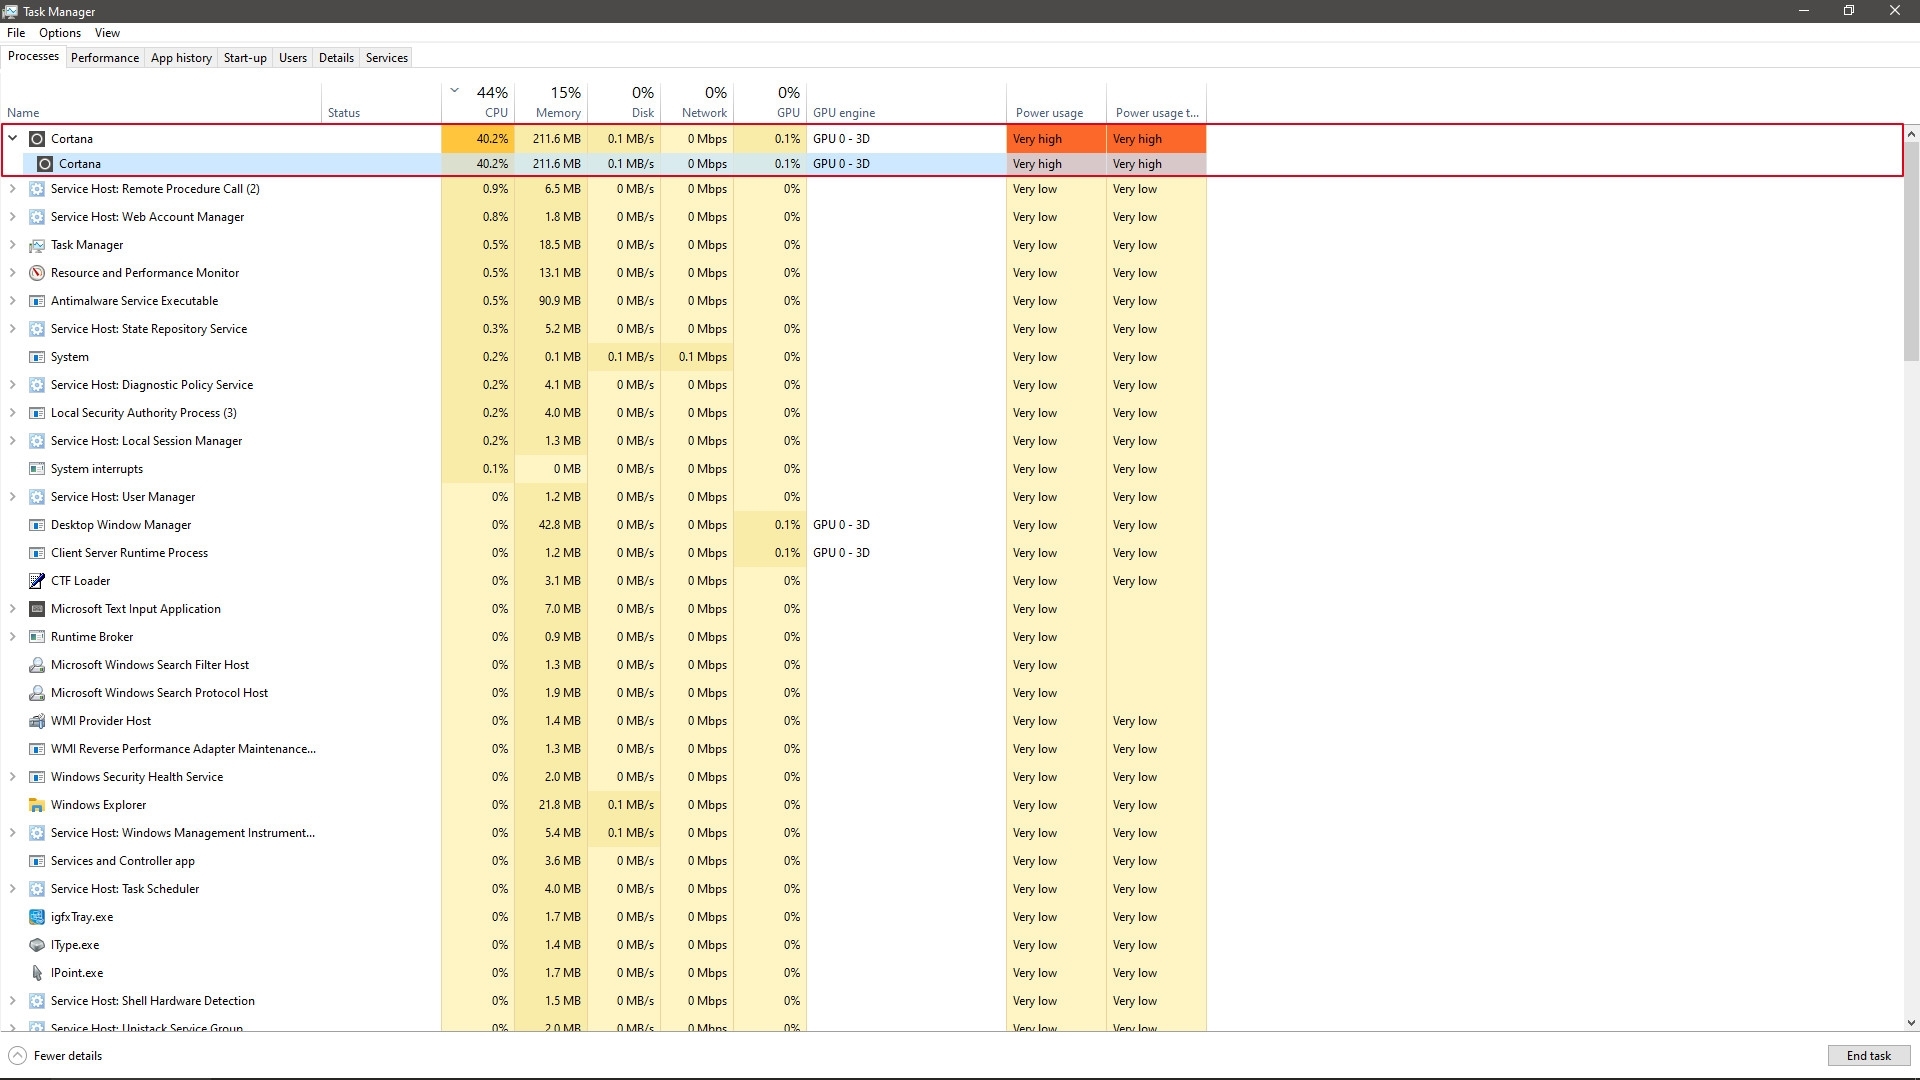Click the Desktop Window Manager icon
Screen dimensions: 1920x1080
pos(36,524)
